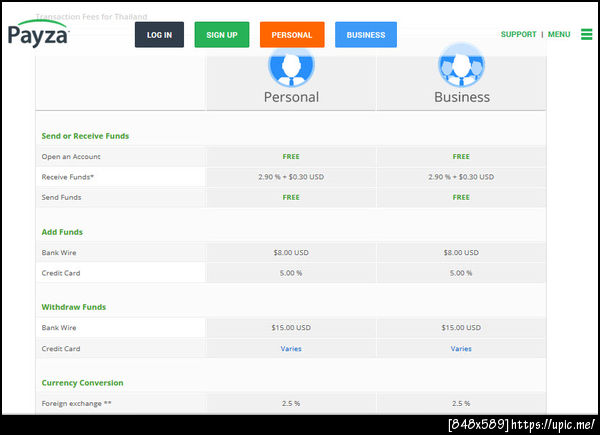
Task: Click Credit Card label under Withdraw Funds
Action: tap(61, 349)
